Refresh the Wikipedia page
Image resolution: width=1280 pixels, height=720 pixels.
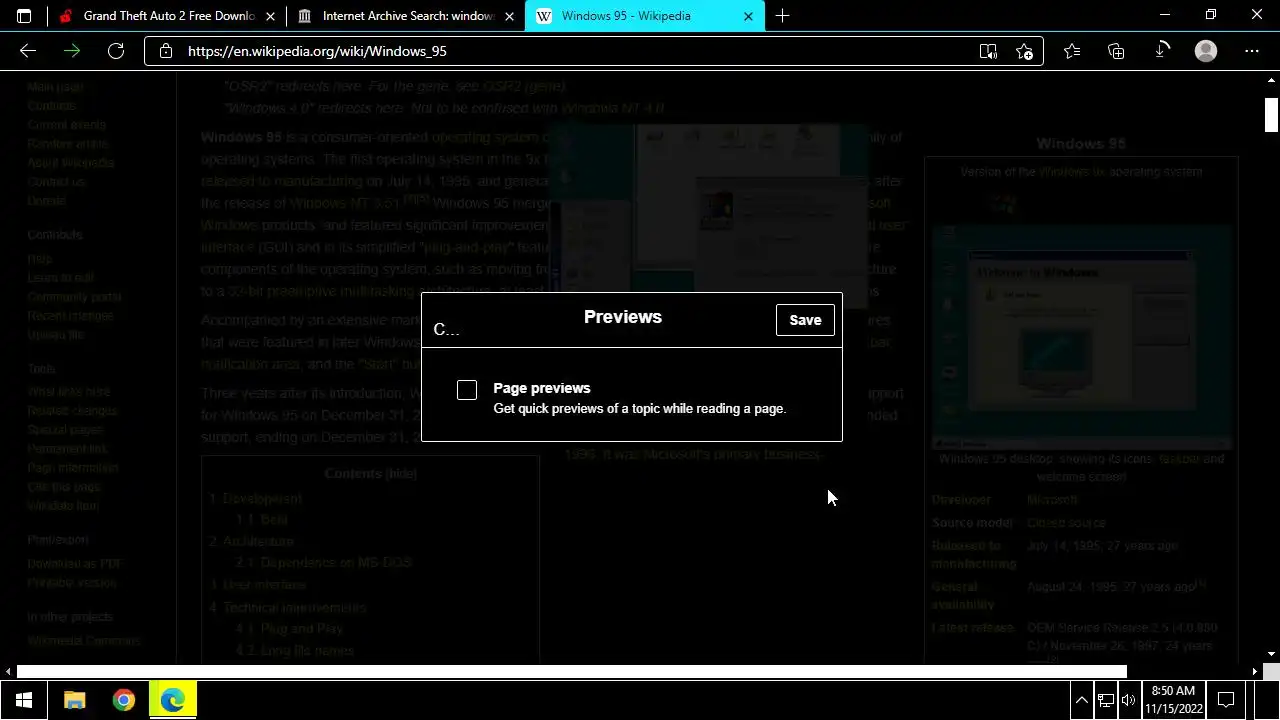116,51
